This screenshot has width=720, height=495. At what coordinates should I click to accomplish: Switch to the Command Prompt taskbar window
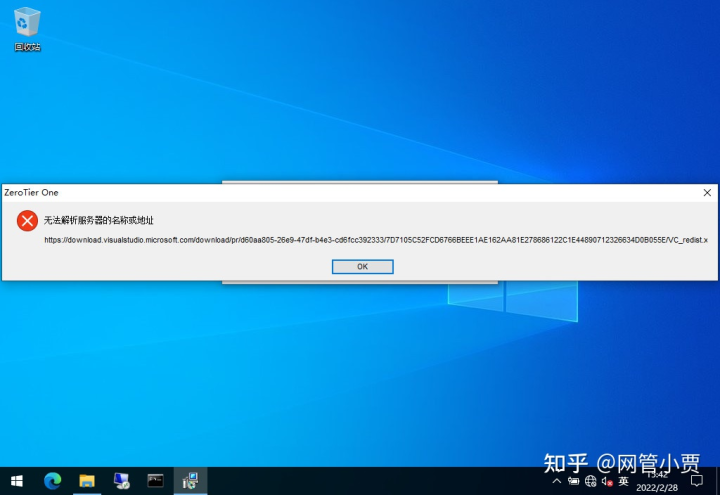pos(156,481)
